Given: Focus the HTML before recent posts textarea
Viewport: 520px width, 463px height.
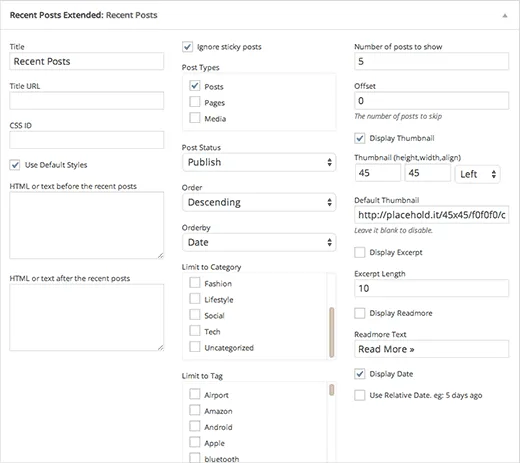Looking at the screenshot, I should (x=87, y=225).
